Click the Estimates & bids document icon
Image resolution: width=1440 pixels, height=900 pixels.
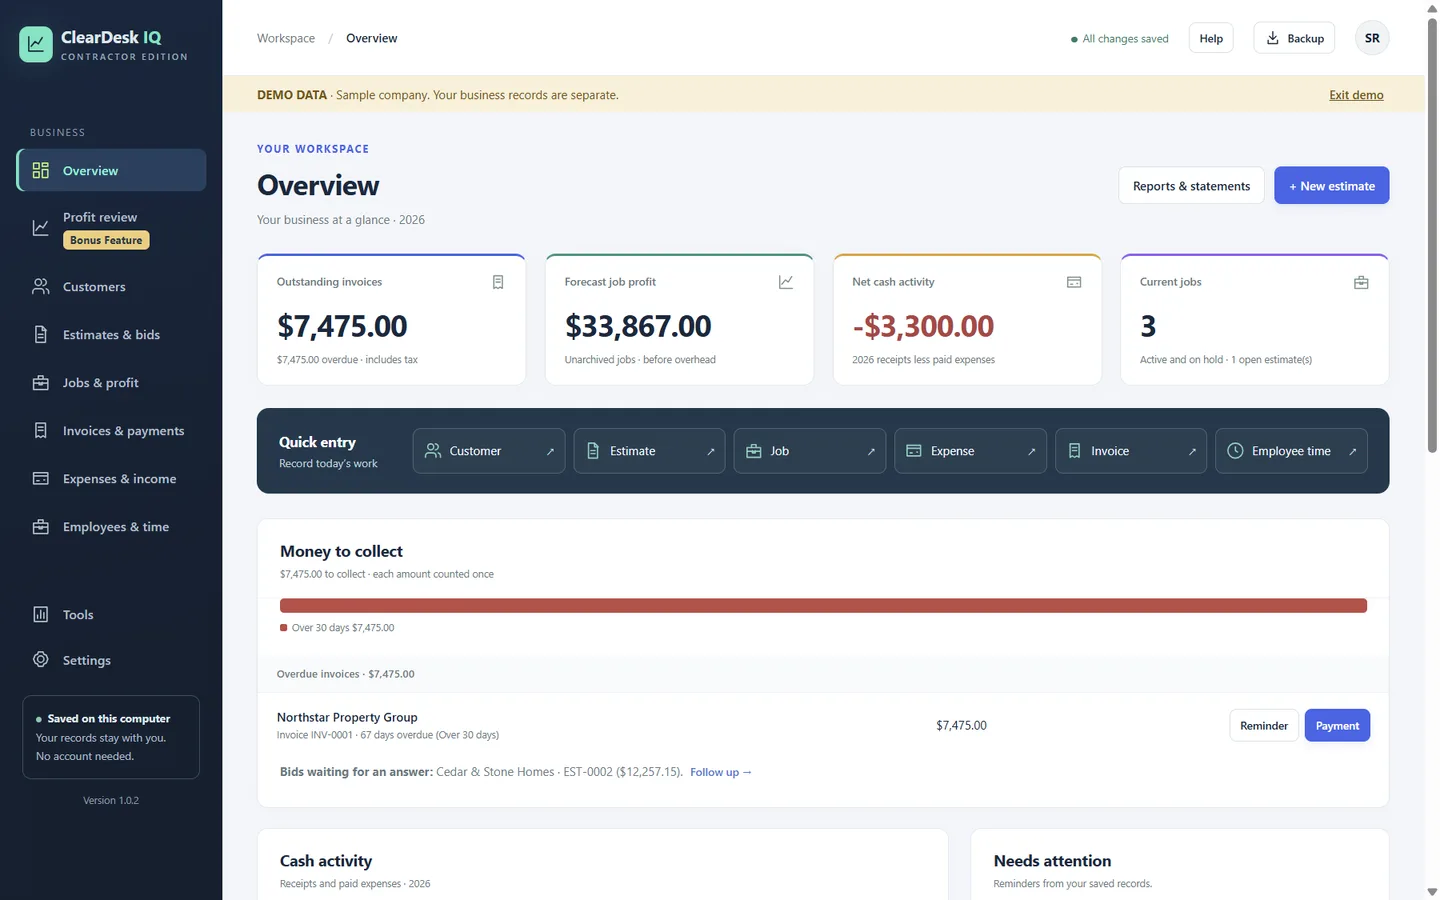tap(41, 335)
